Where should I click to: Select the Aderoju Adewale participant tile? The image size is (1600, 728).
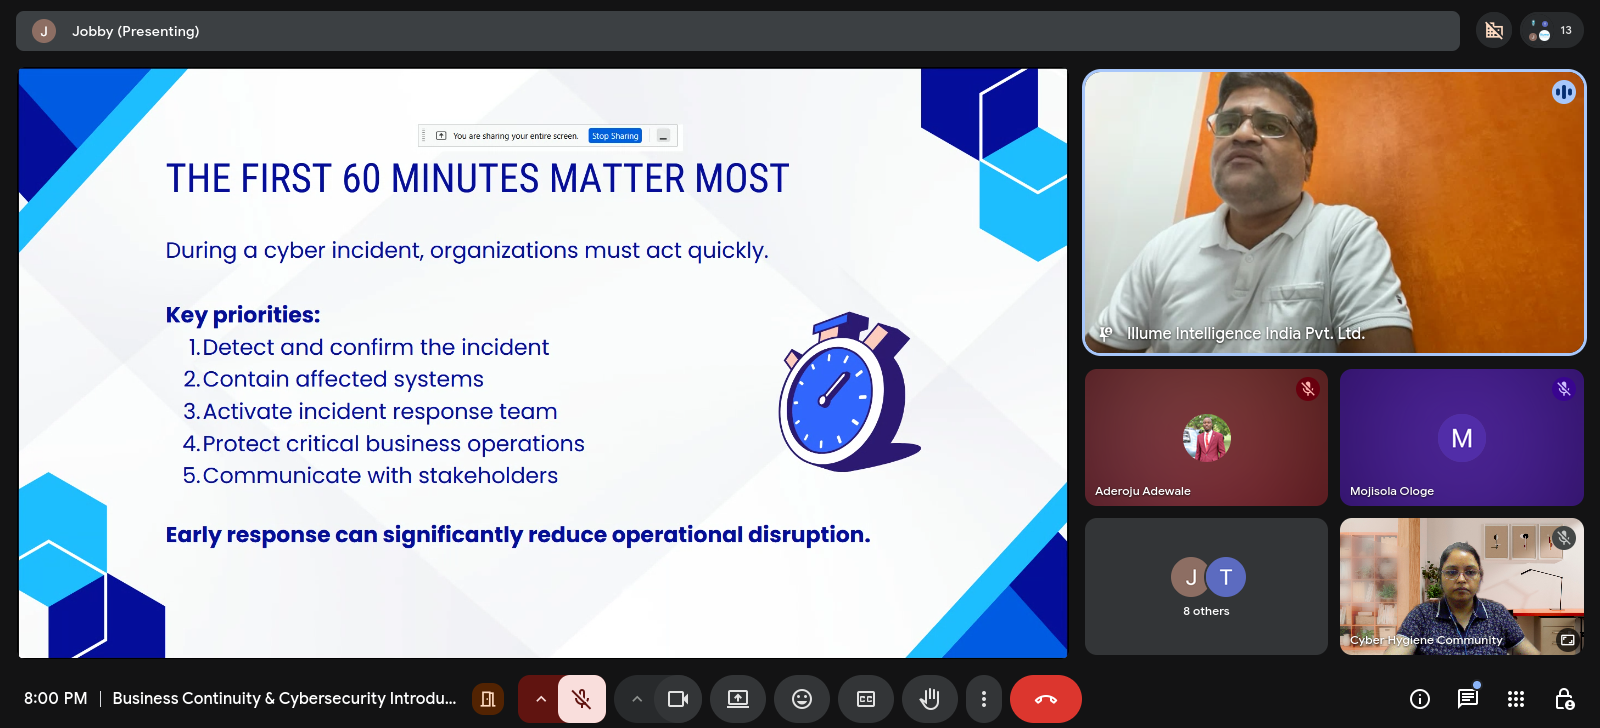(1206, 438)
